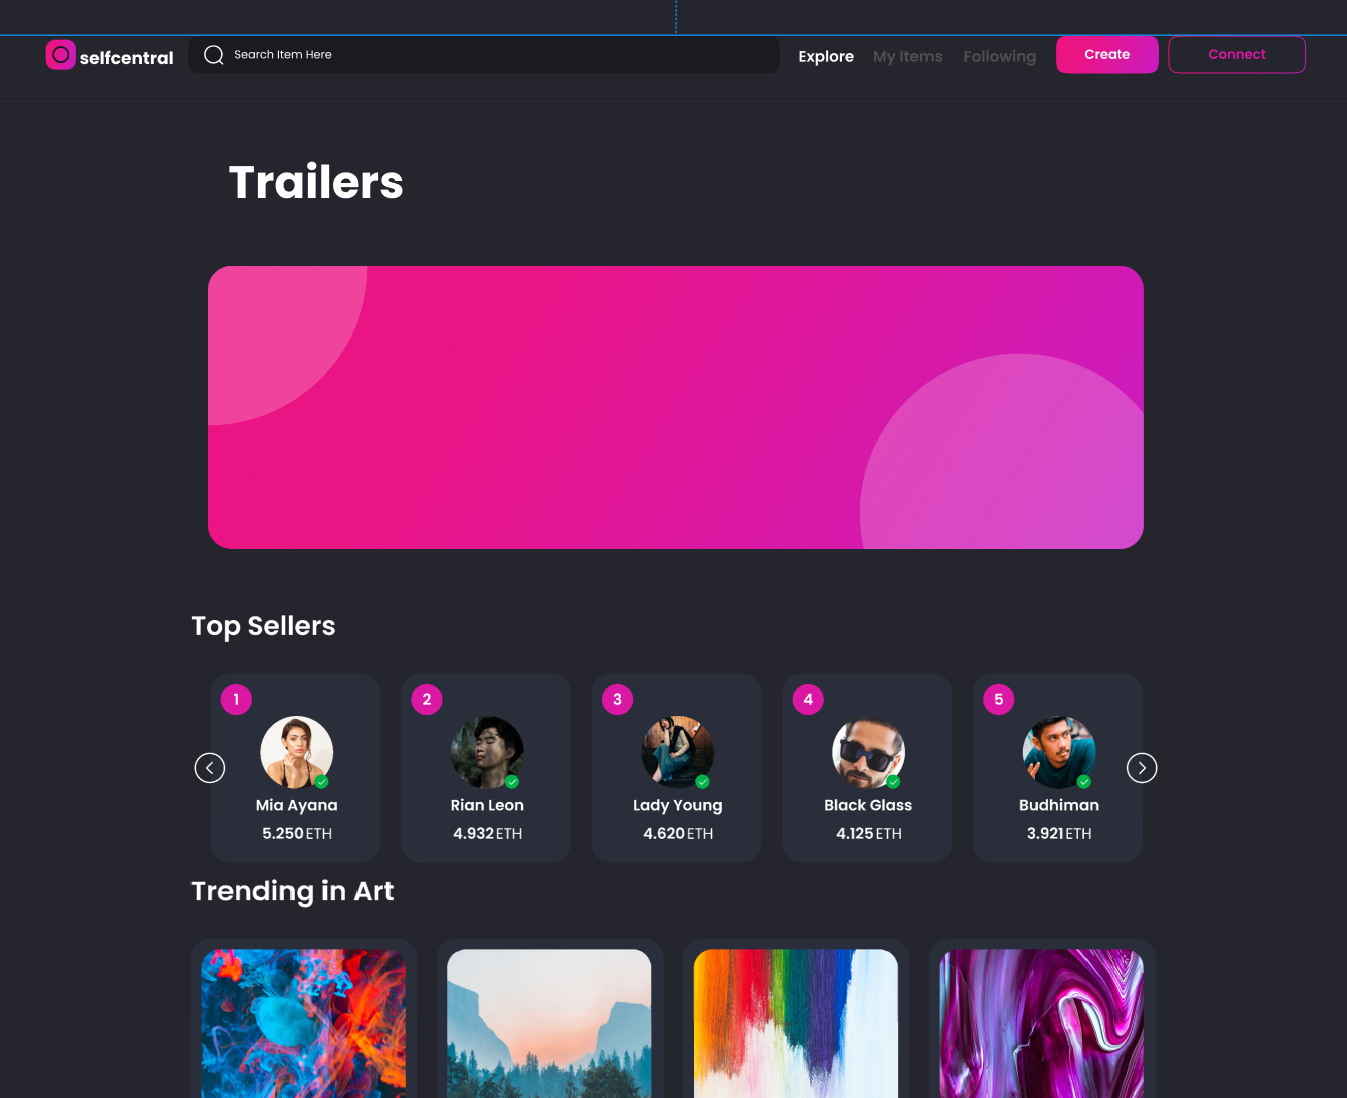Click the search magnifier icon

(213, 55)
